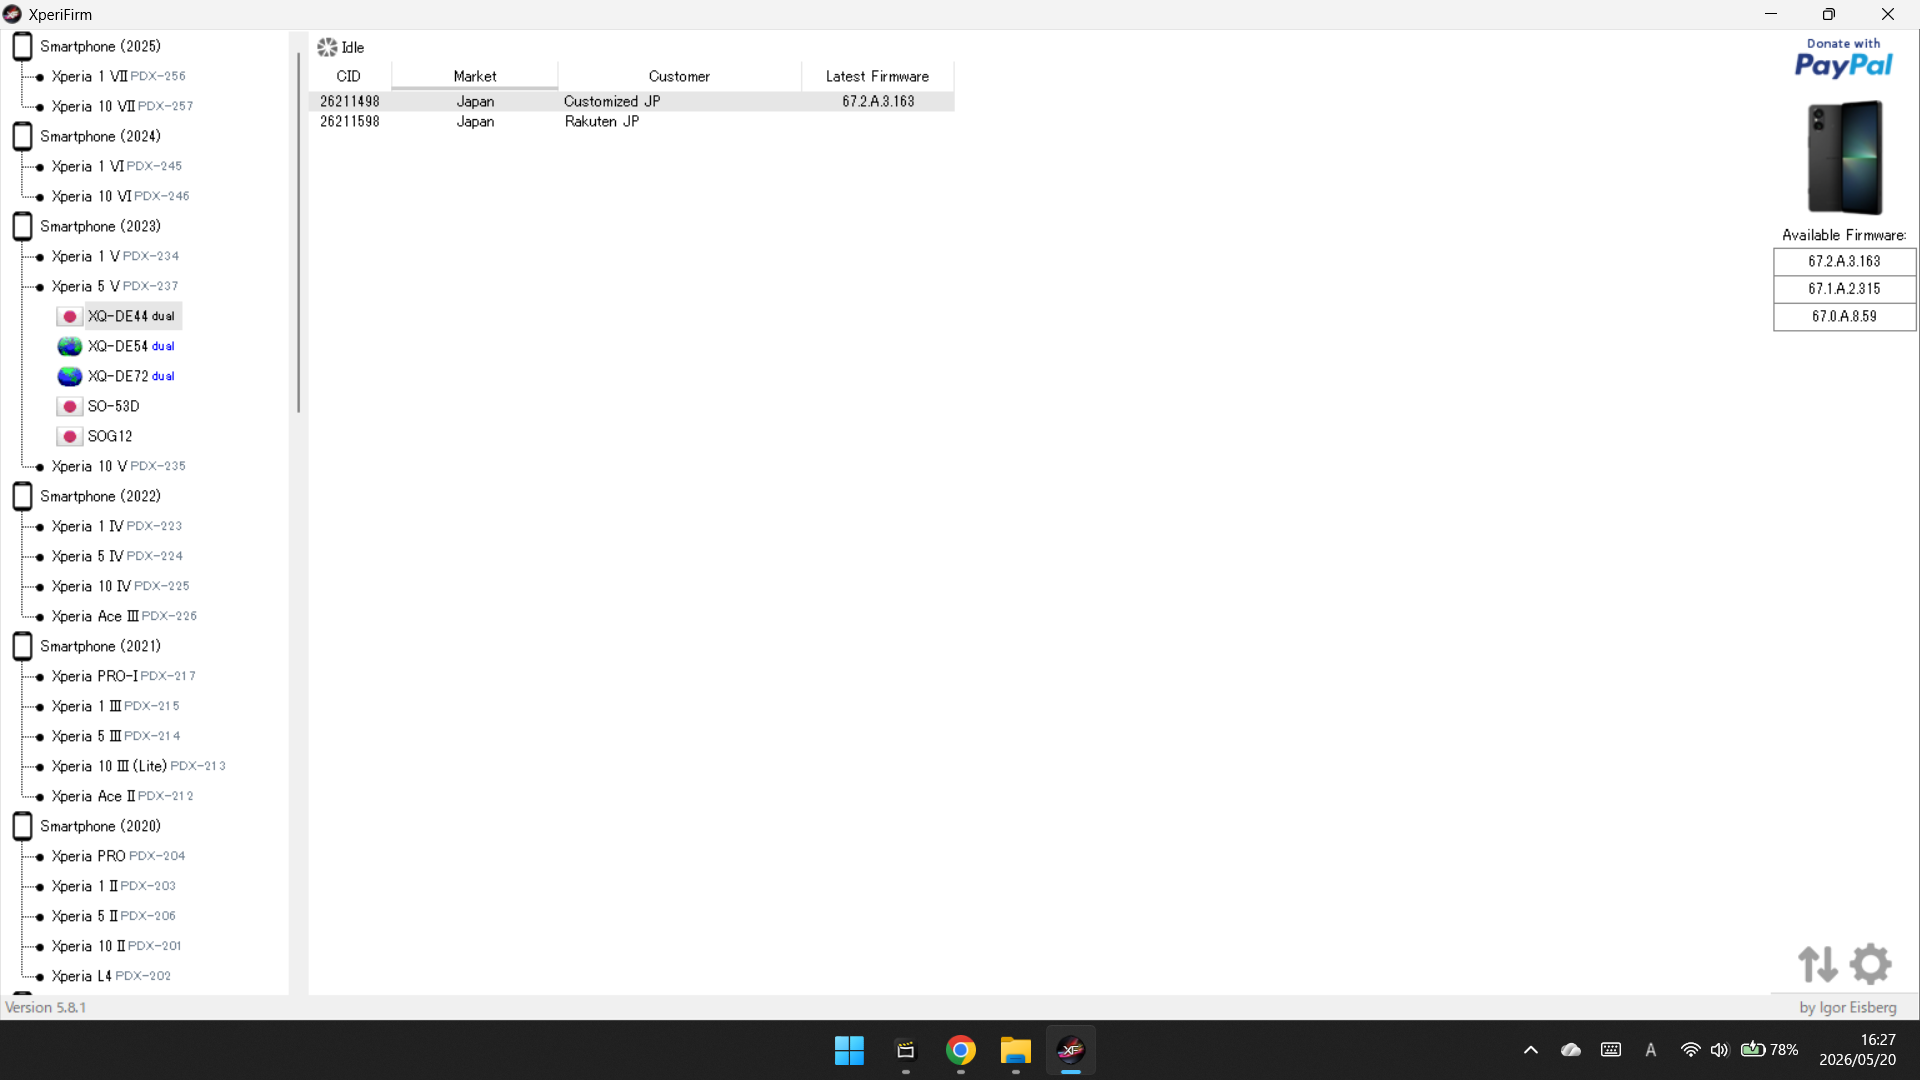The width and height of the screenshot is (1920, 1080).
Task: Open File Explorer folder icon in taskbar
Action: [x=1015, y=1050]
